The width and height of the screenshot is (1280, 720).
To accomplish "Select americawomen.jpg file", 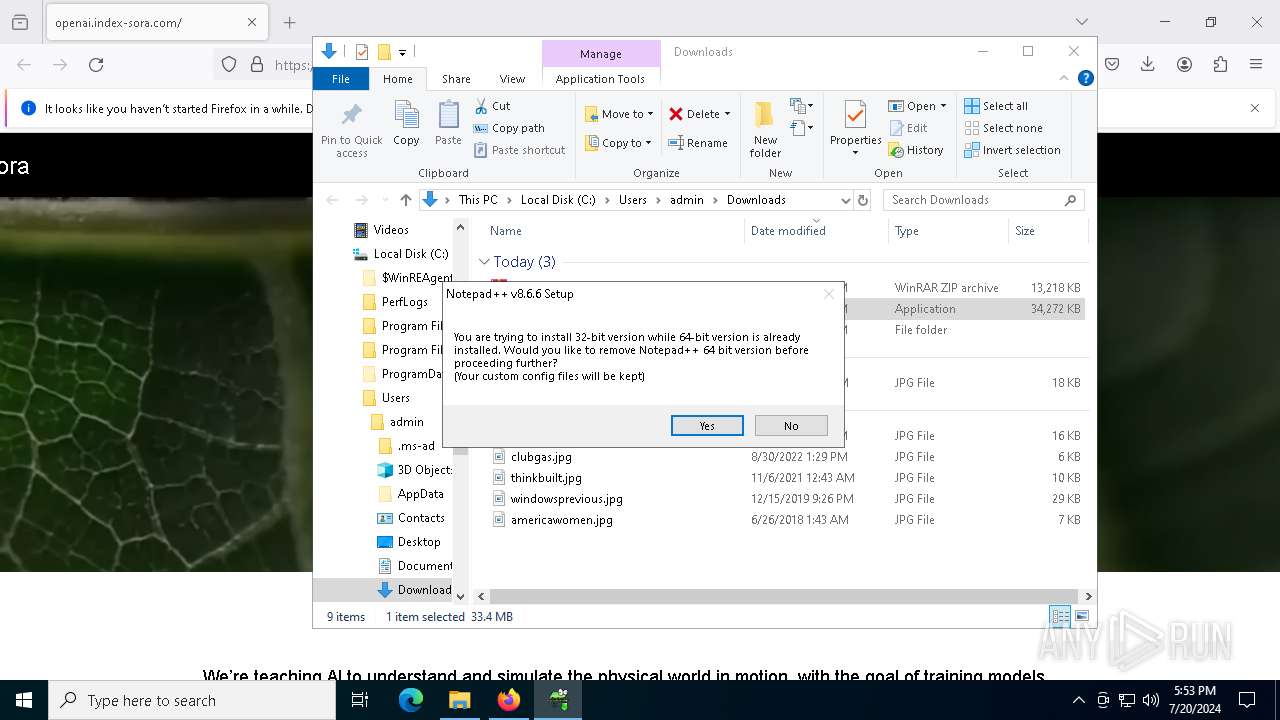I will point(561,520).
